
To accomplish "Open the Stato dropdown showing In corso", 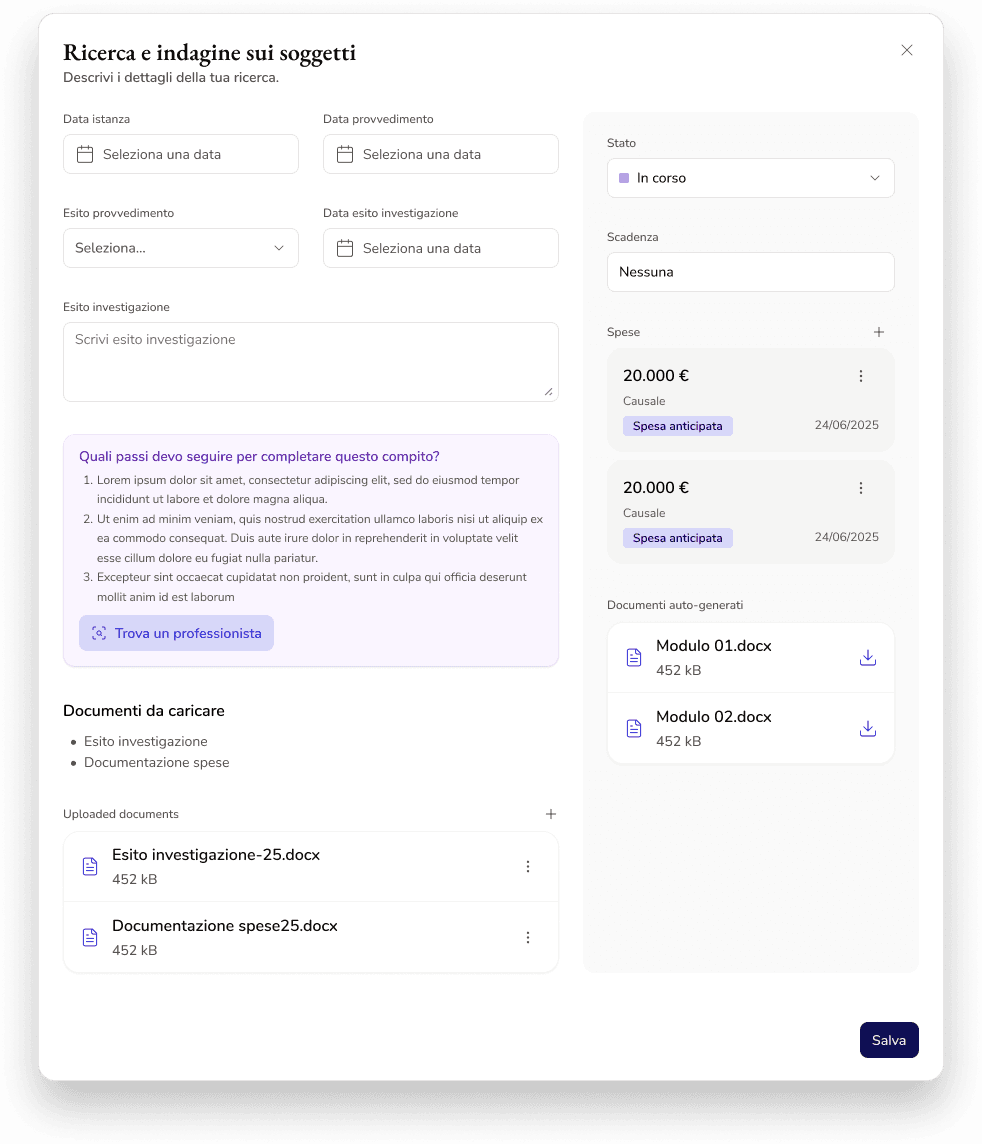I will (751, 178).
